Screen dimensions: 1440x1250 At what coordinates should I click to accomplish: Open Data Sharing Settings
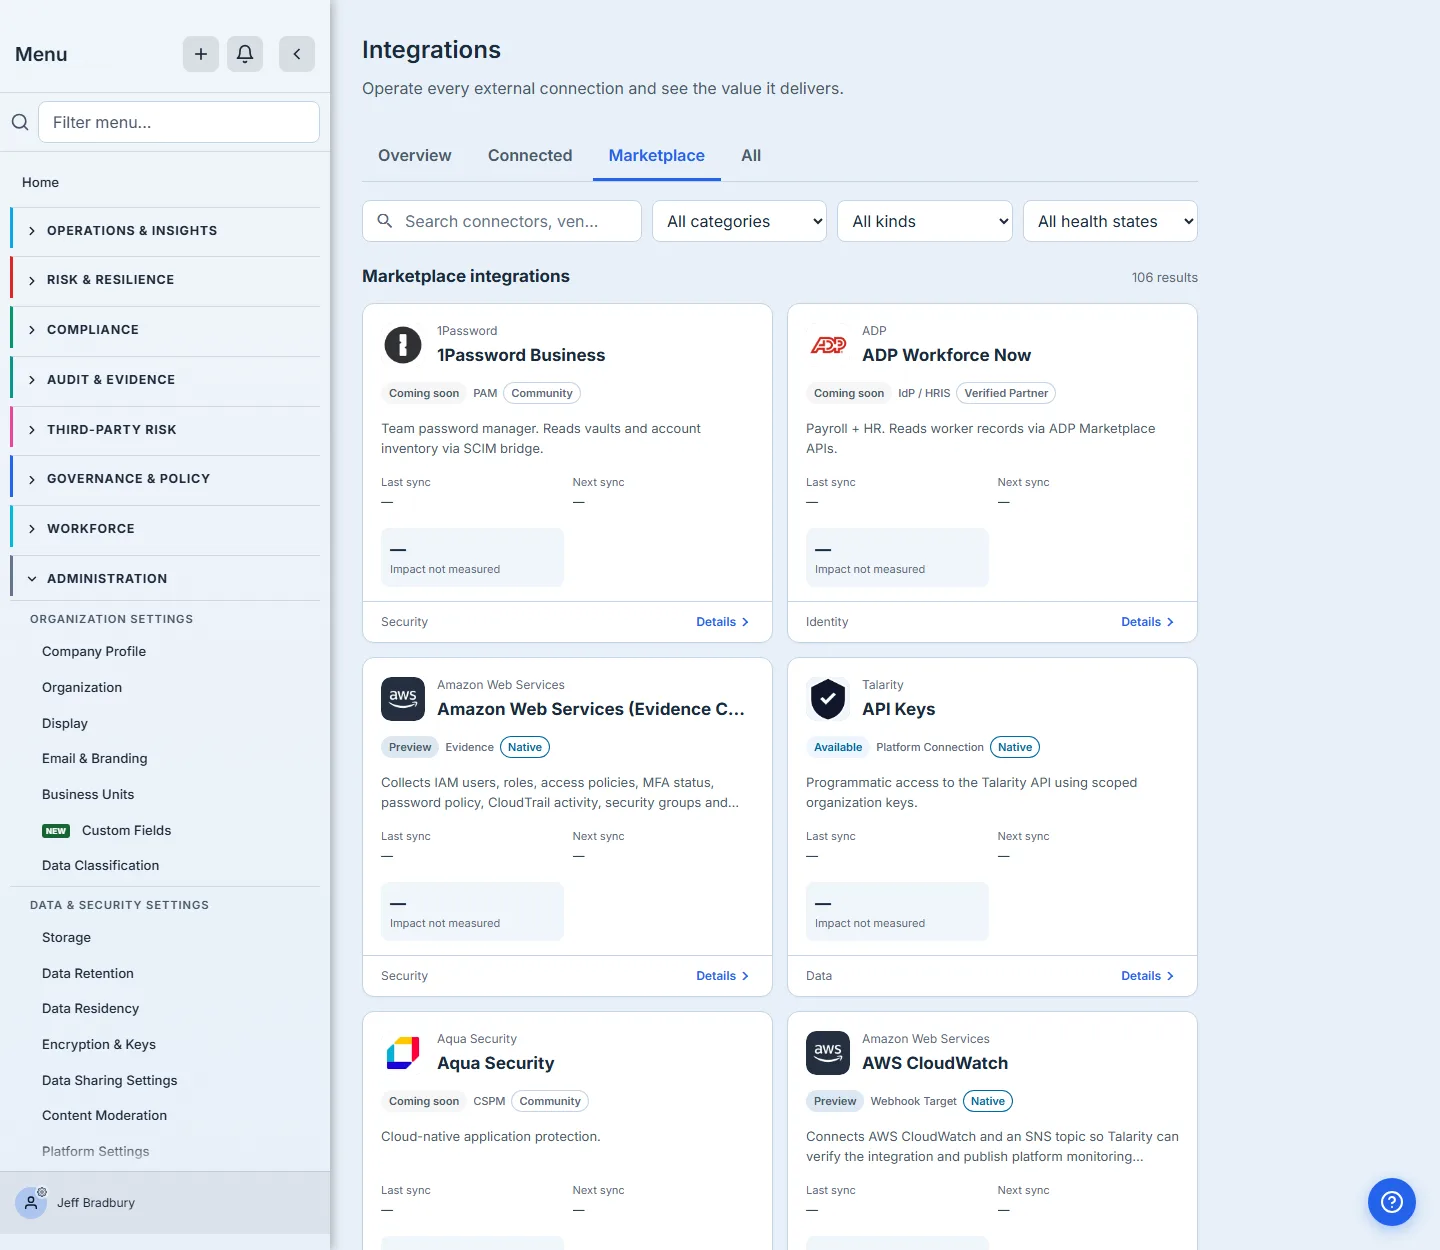(109, 1081)
